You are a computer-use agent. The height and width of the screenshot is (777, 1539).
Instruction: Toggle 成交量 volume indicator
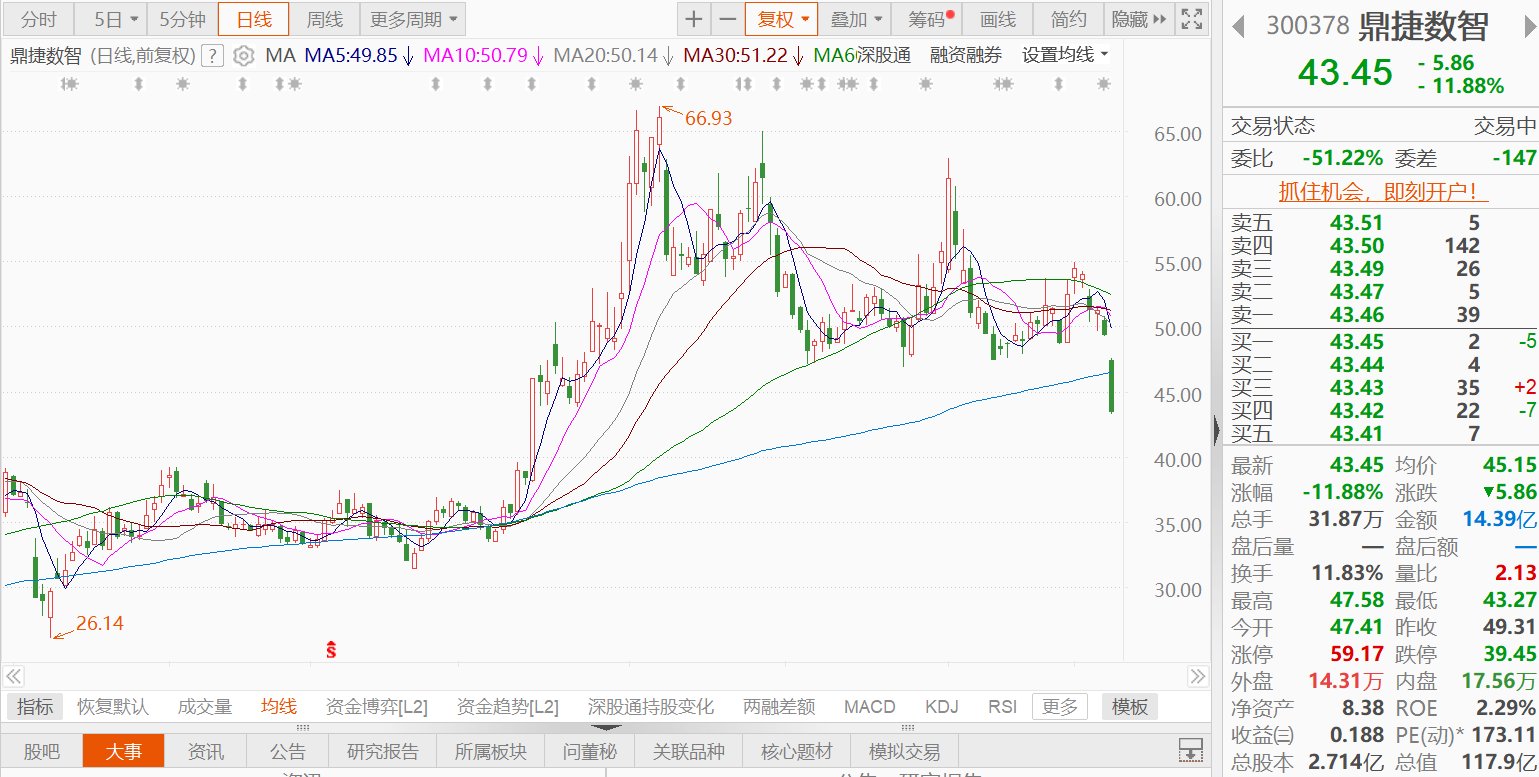205,707
